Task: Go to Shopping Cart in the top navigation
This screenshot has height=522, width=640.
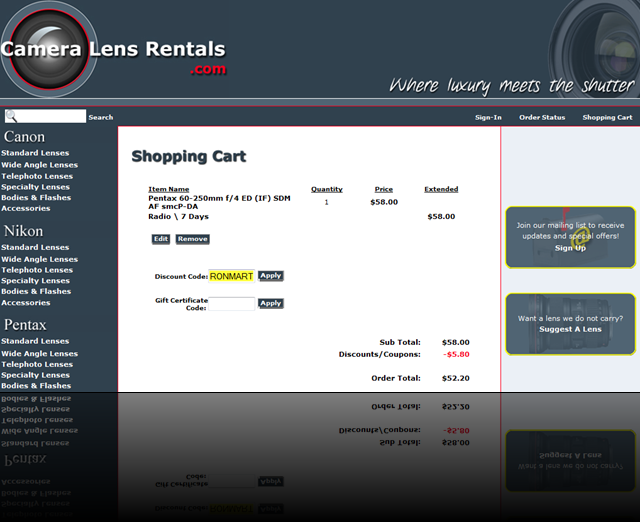Action: [x=607, y=118]
